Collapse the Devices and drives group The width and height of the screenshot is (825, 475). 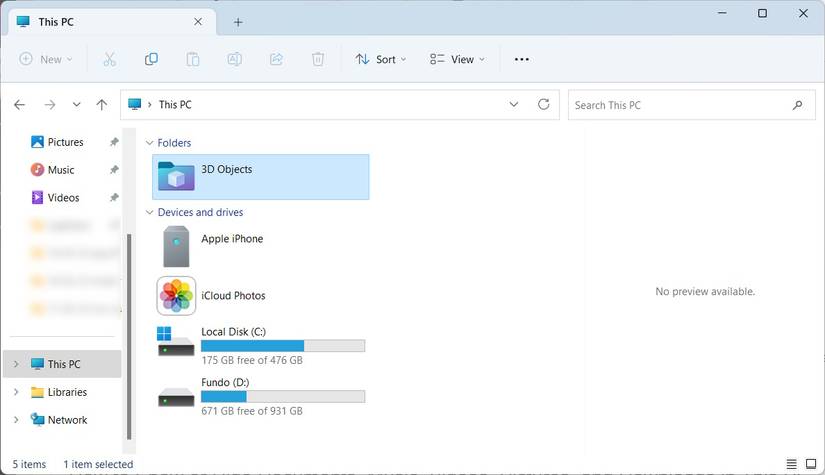point(149,213)
